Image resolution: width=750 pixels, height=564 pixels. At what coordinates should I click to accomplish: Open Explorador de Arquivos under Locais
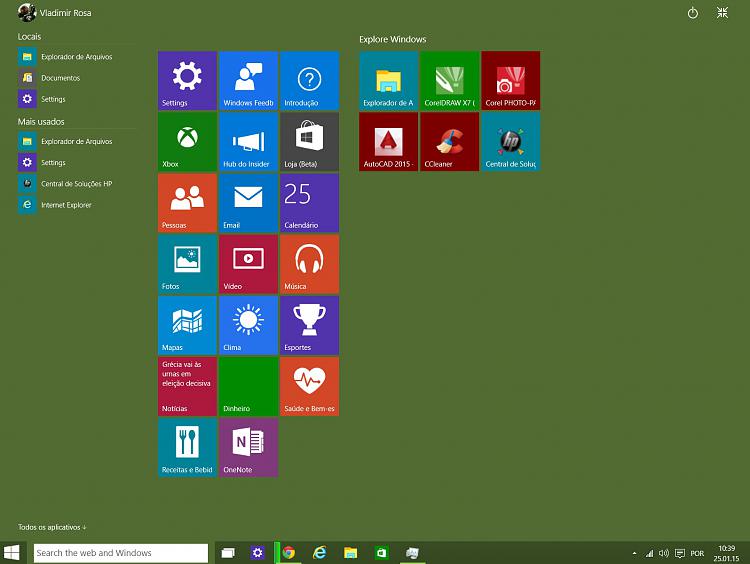pos(66,57)
